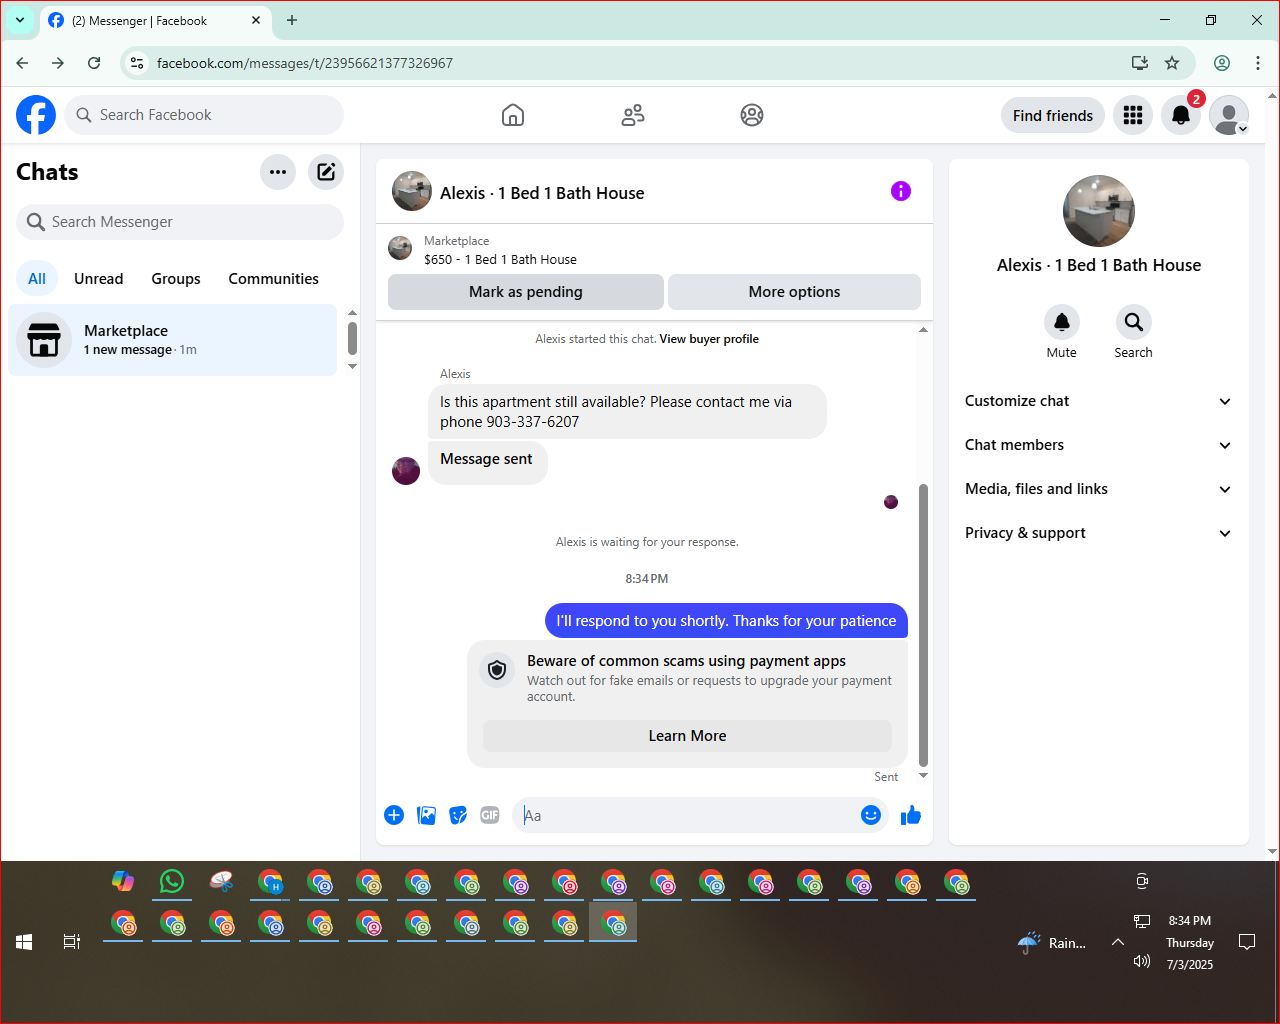Click the Facebook logo icon

click(36, 115)
